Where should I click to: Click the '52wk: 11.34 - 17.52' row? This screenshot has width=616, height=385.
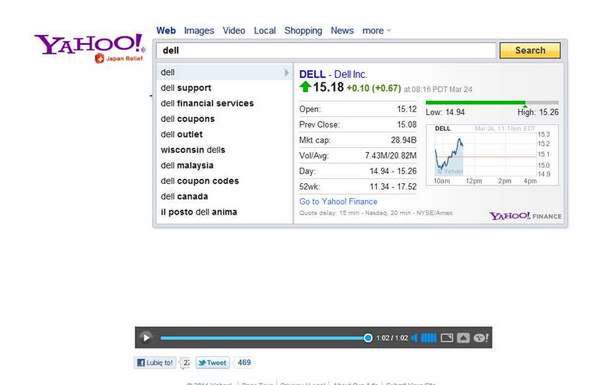(x=358, y=187)
